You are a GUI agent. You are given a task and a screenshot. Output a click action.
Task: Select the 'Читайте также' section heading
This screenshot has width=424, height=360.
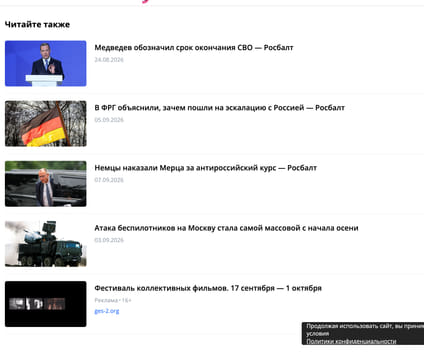click(37, 25)
